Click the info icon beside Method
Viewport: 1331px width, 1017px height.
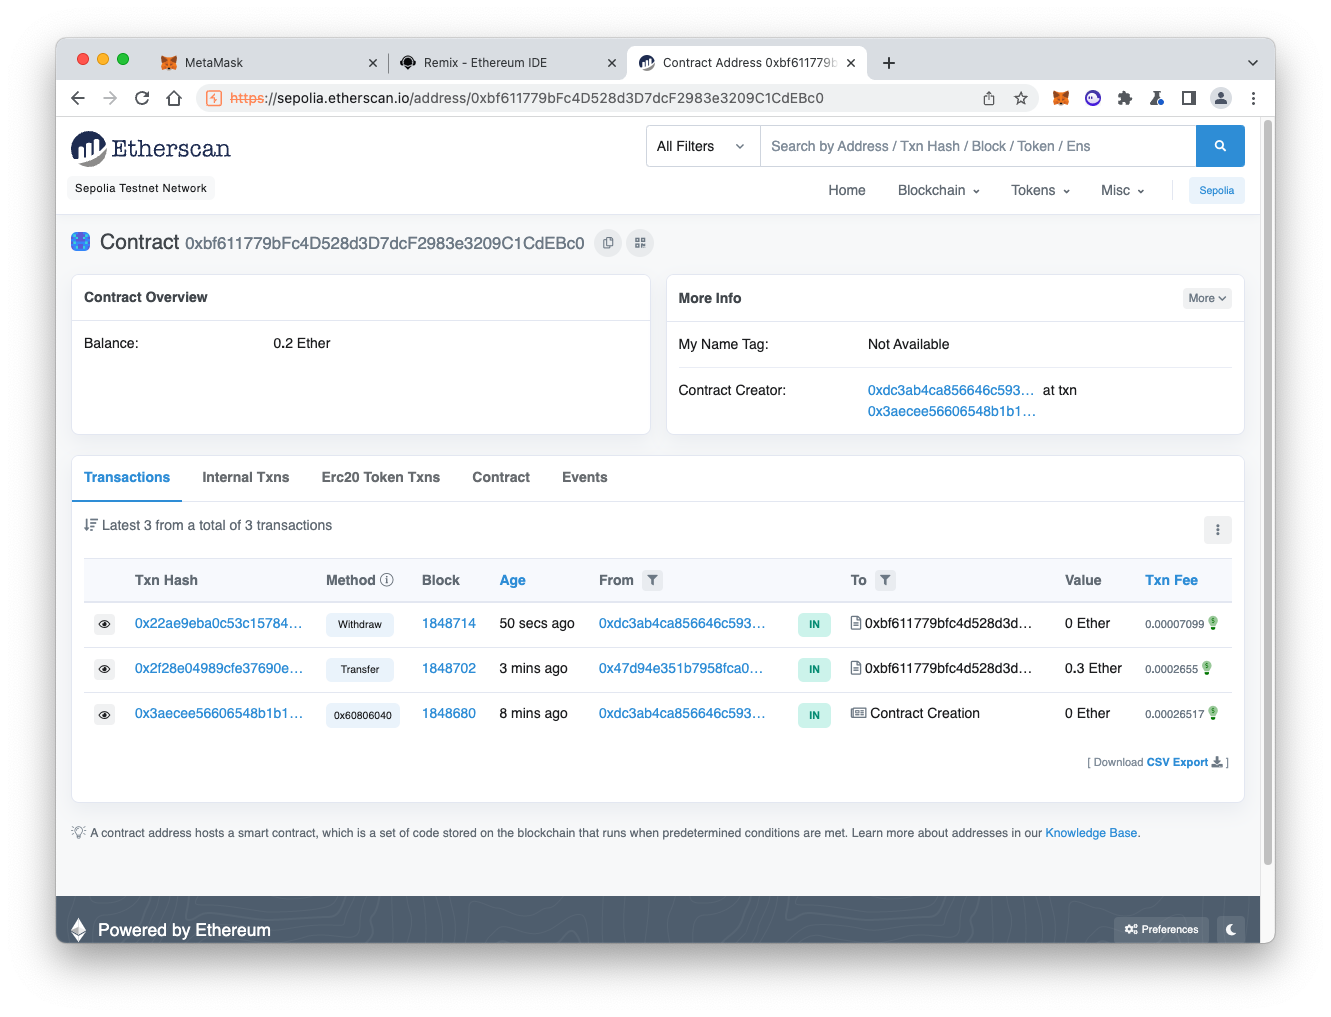(x=387, y=580)
